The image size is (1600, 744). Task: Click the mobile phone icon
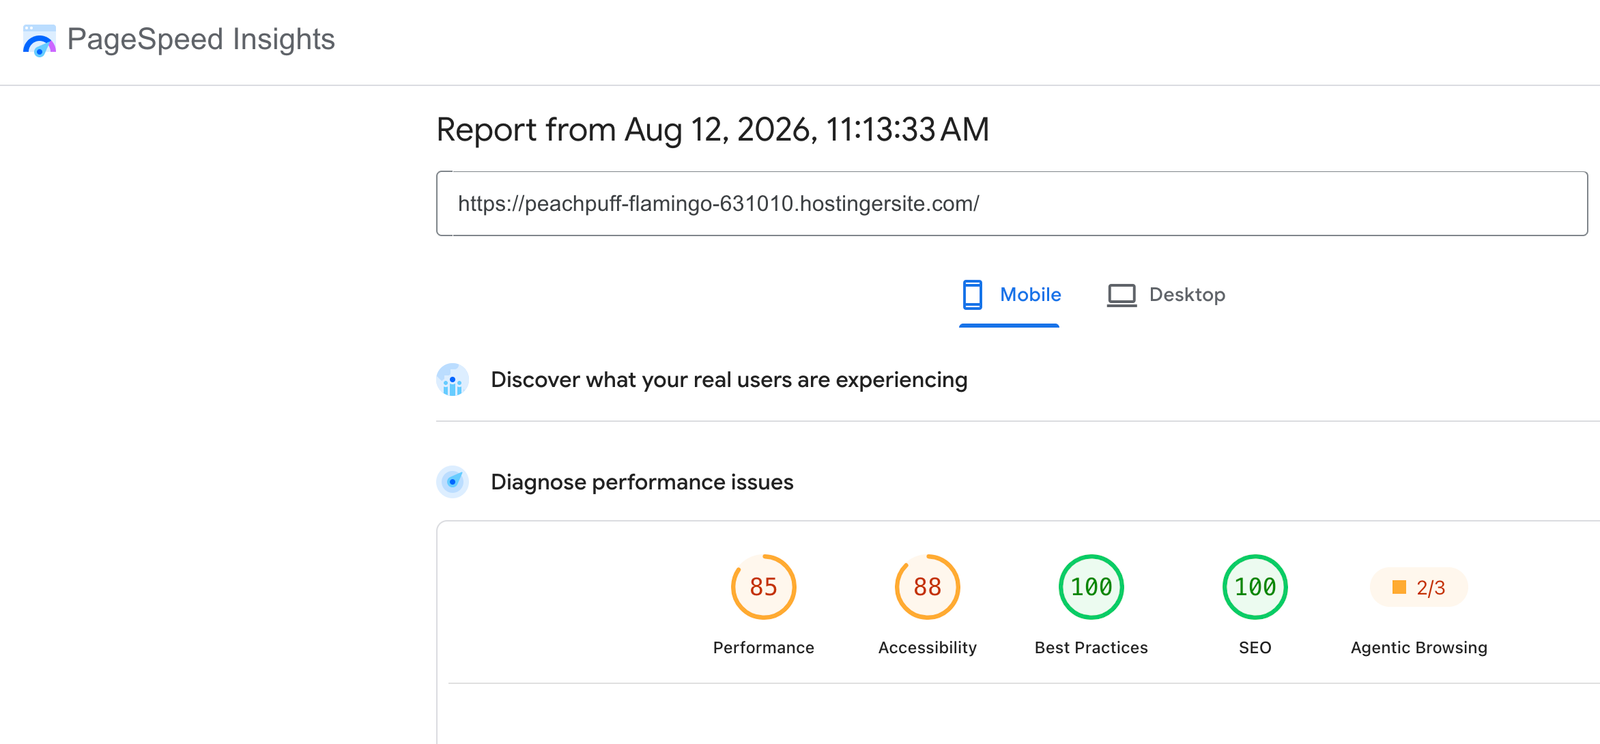click(972, 295)
